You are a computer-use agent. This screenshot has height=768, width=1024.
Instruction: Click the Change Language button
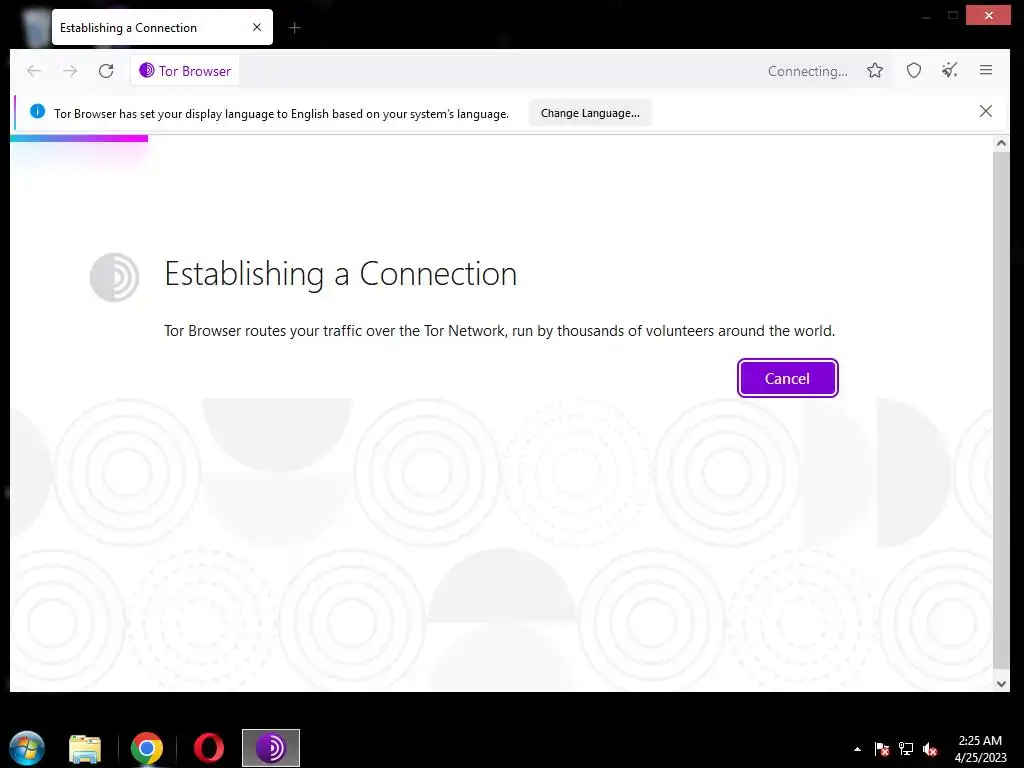[590, 113]
